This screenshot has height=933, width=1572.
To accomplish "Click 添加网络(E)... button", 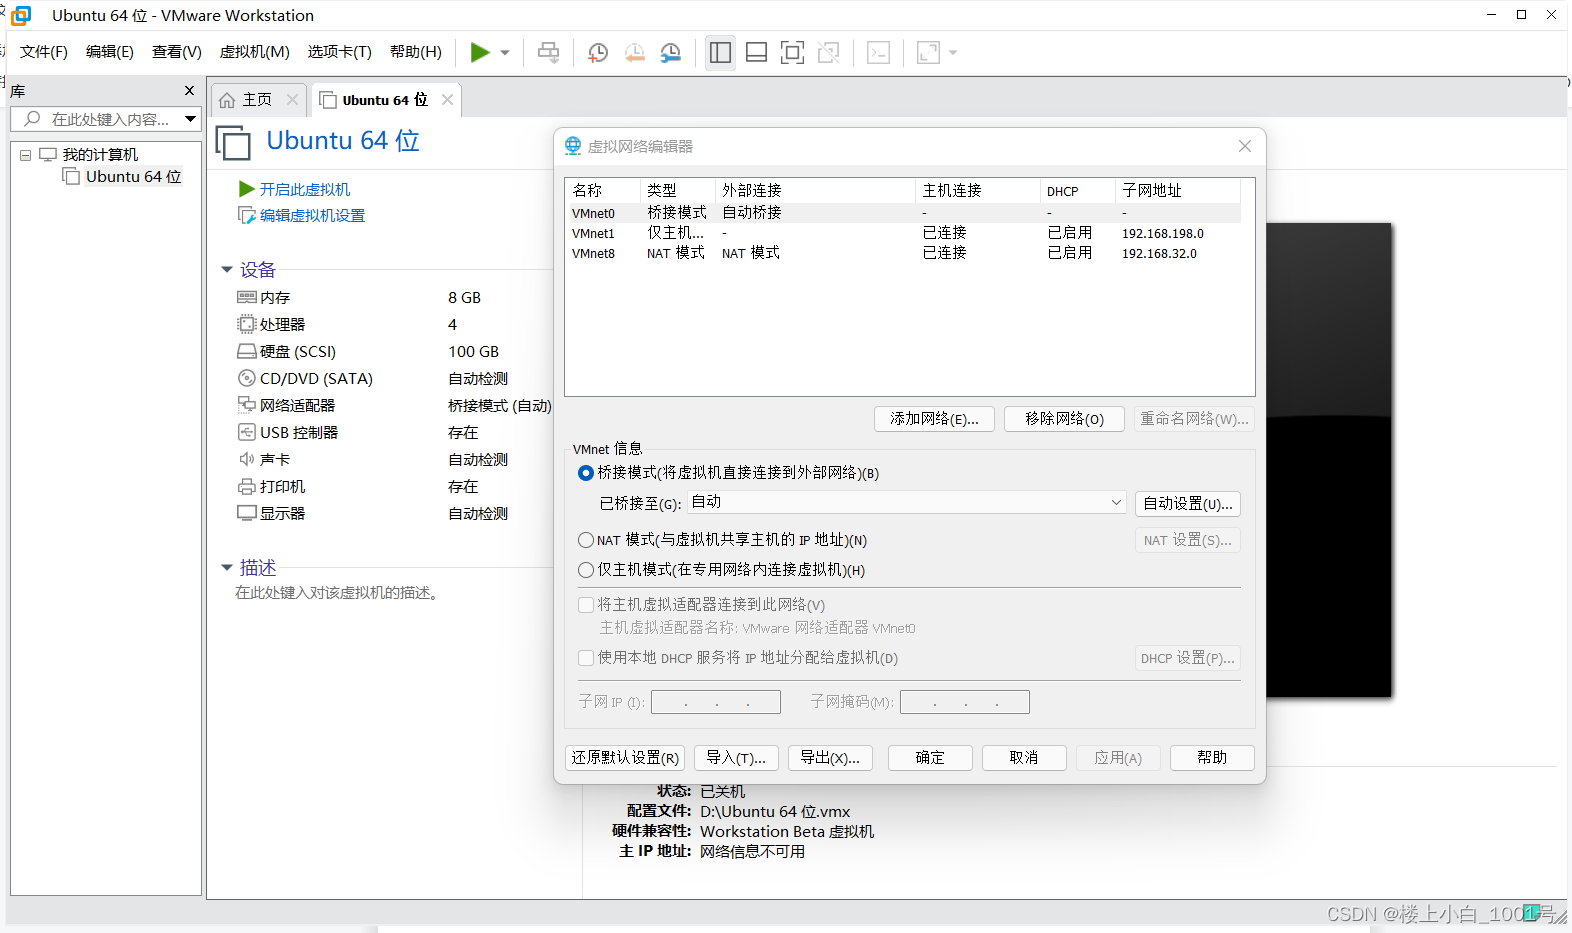I will coord(934,419).
